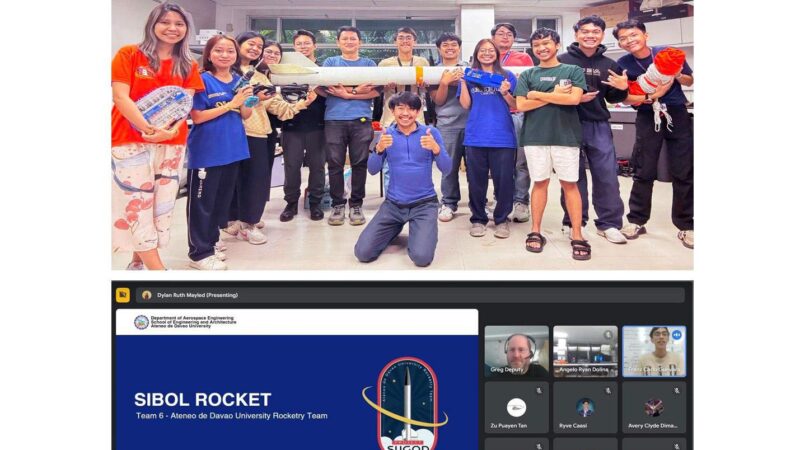The width and height of the screenshot is (800, 450).
Task: Click the group photo with the rocket
Action: 403,135
